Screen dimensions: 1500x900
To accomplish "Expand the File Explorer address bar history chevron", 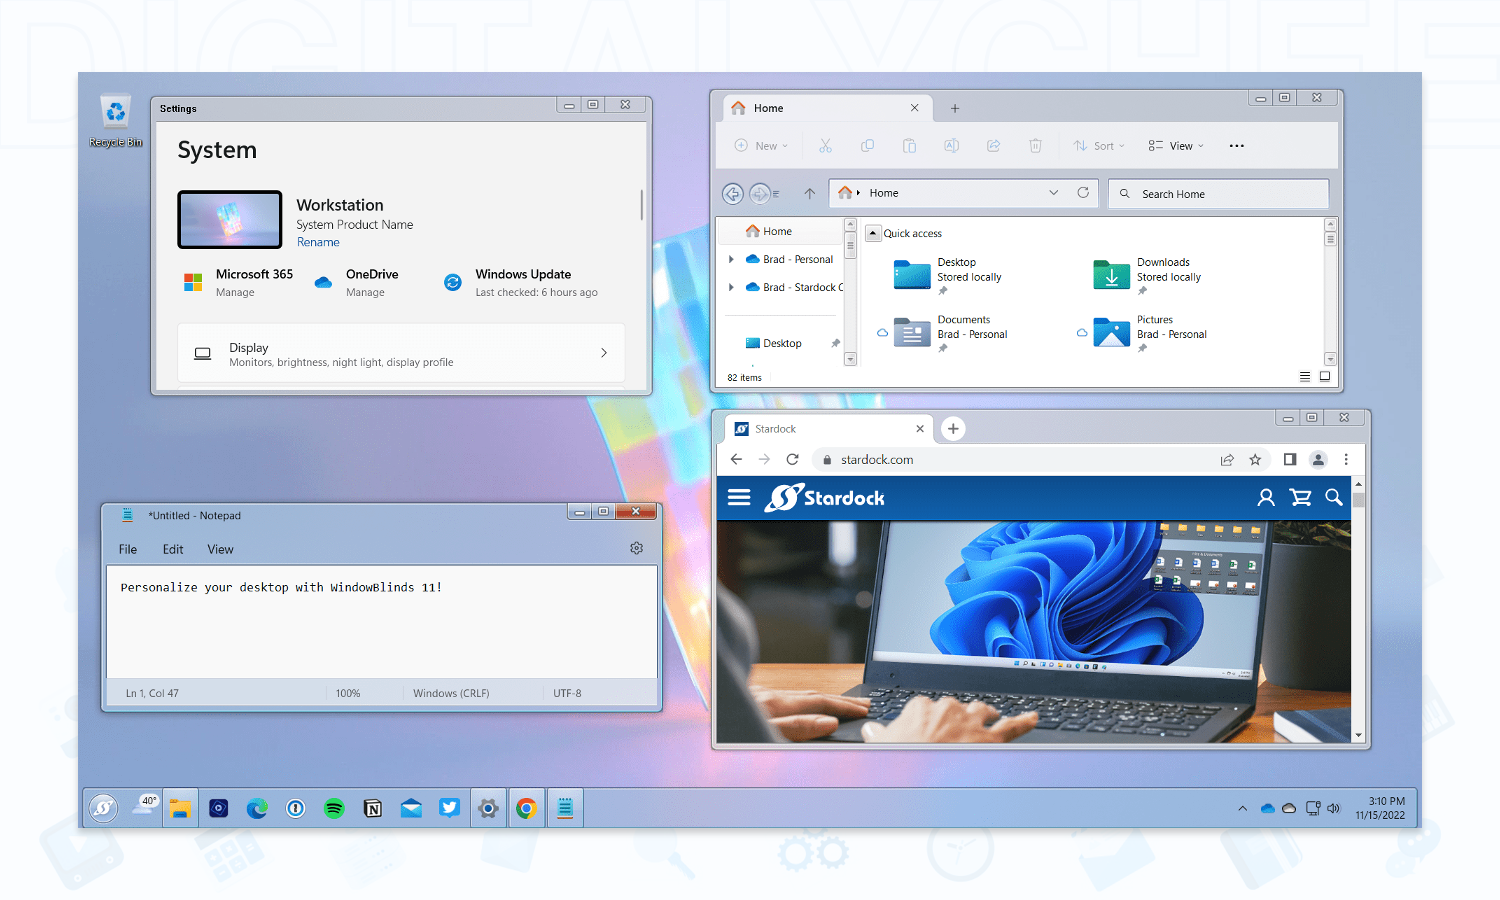I will (x=1053, y=193).
